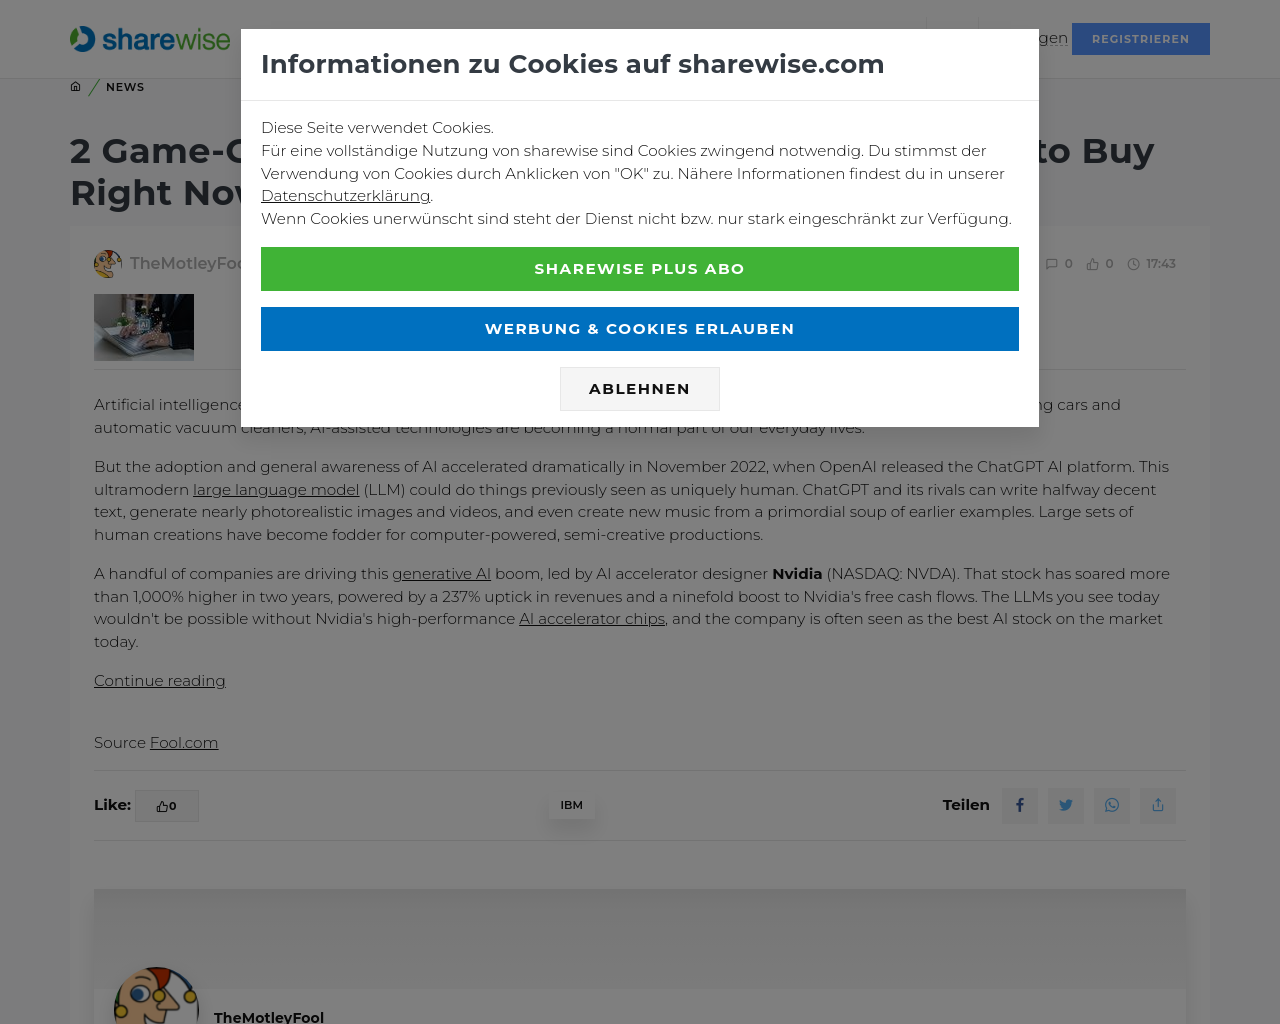The width and height of the screenshot is (1280, 1024).
Task: Click the REGISTRIEREN button
Action: click(1140, 39)
